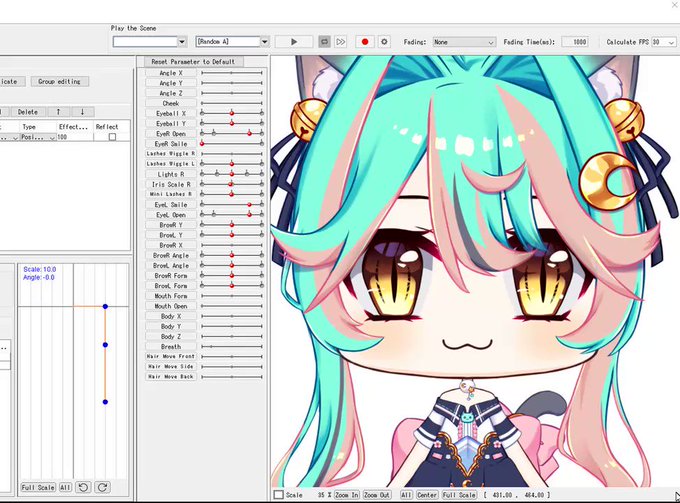Select the BrowR Y parameter label

(x=171, y=225)
